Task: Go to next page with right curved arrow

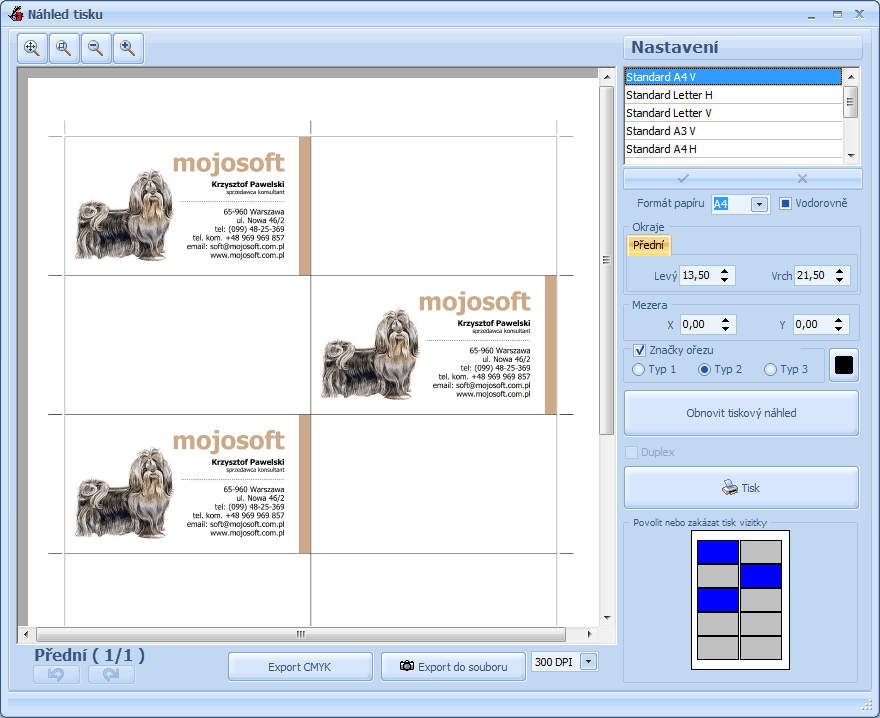Action: tap(111, 674)
